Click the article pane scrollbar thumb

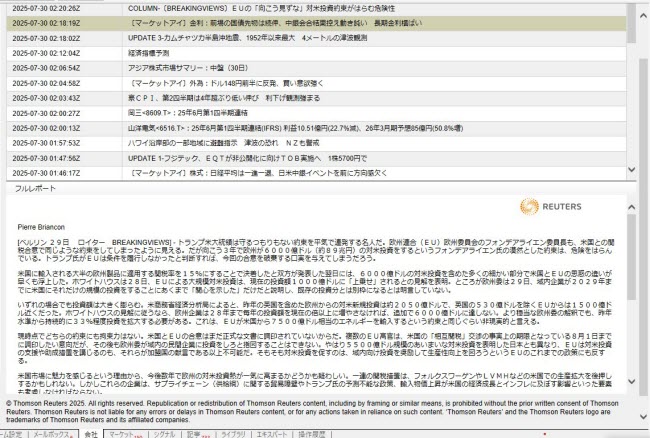pos(631,257)
